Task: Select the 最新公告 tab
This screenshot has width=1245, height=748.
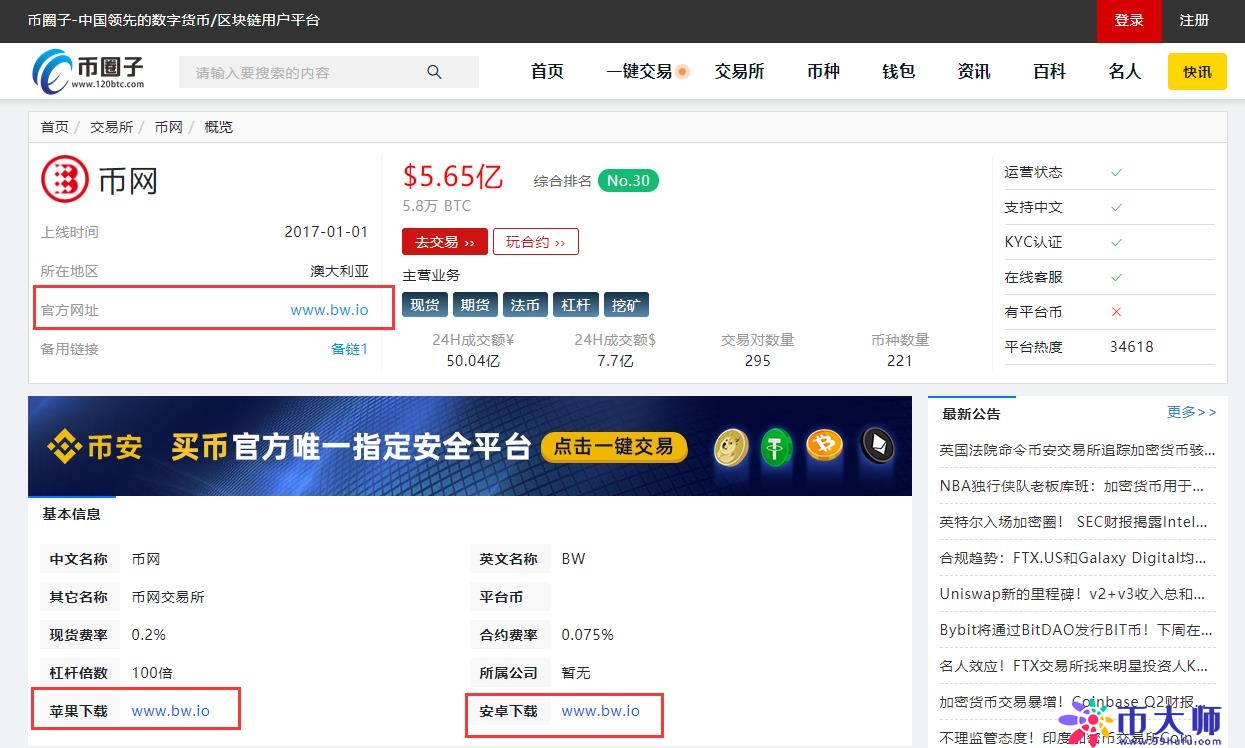Action: 971,413
